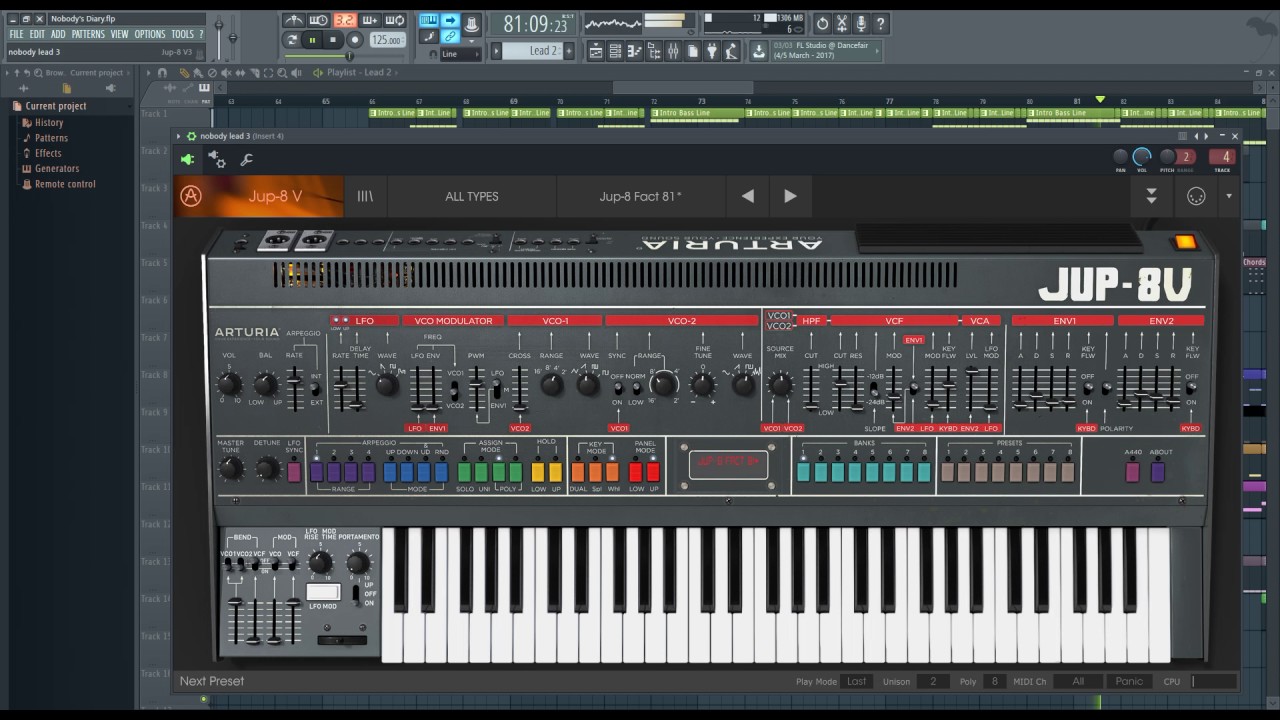Open the OPTIONS menu

(x=150, y=34)
